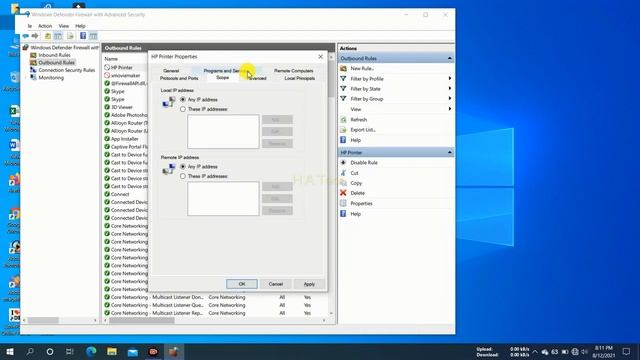The width and height of the screenshot is (640, 360).
Task: Go forward with the toolbar Forward arrow
Action: 35,36
